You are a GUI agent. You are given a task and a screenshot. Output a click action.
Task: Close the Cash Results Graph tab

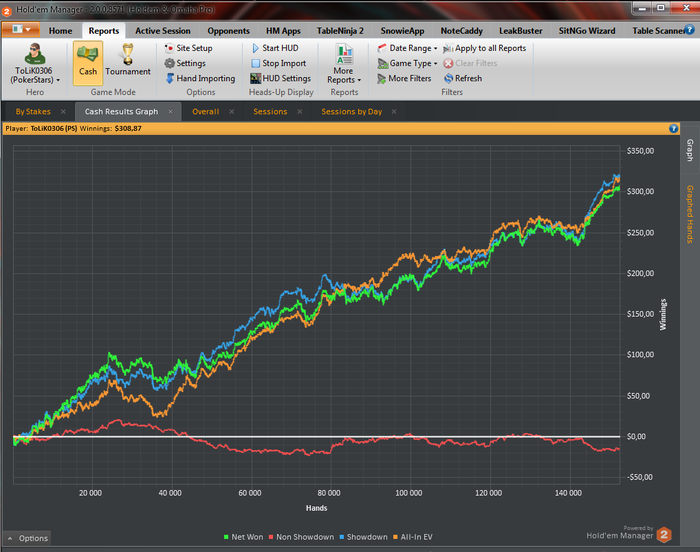[171, 112]
